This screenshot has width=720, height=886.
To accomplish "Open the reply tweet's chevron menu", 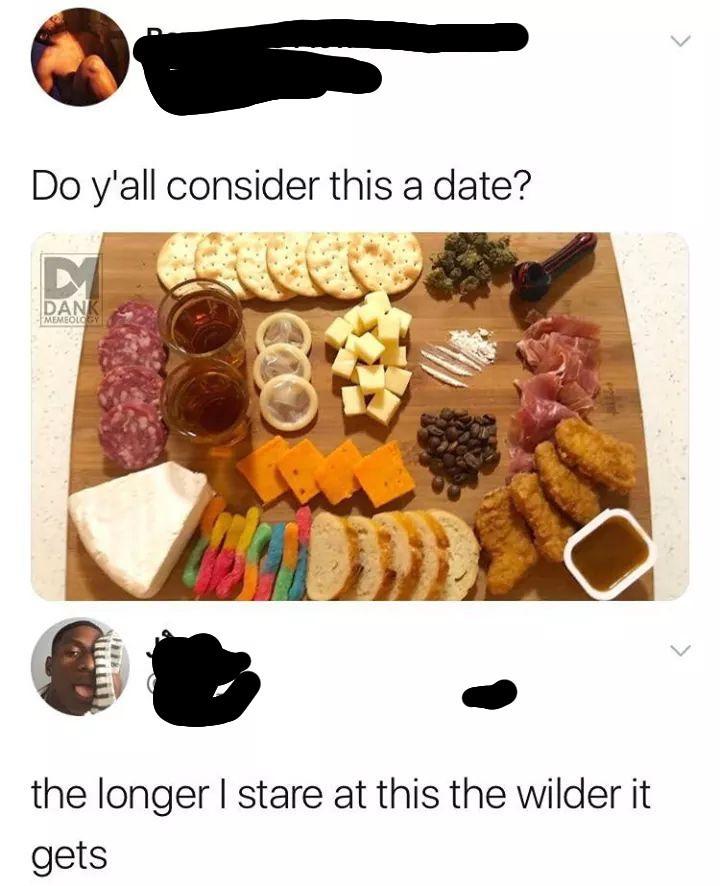I will click(679, 650).
